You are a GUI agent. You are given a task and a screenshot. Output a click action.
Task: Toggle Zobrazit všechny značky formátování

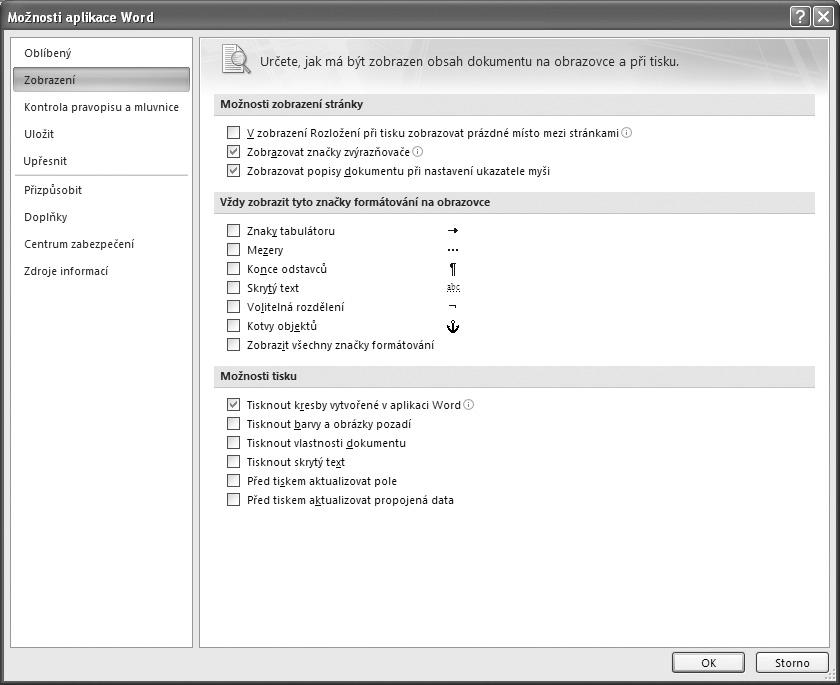pos(234,345)
